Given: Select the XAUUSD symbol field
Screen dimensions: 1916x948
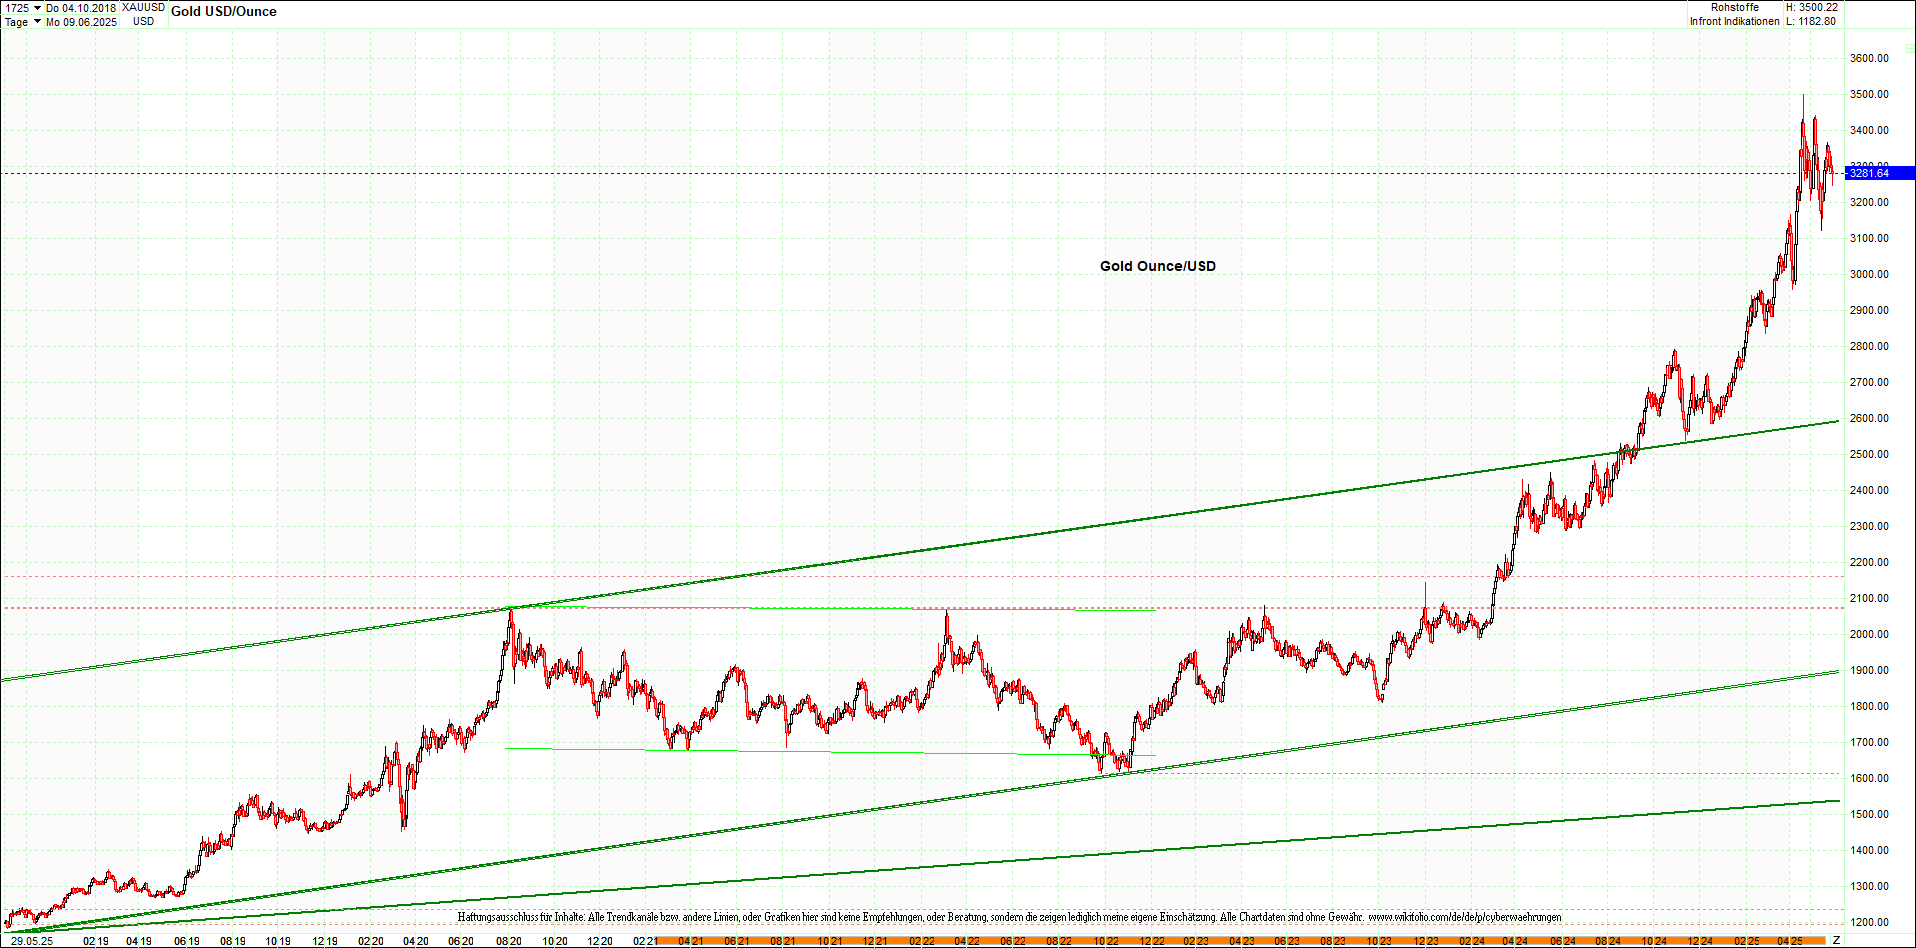Looking at the screenshot, I should (143, 8).
